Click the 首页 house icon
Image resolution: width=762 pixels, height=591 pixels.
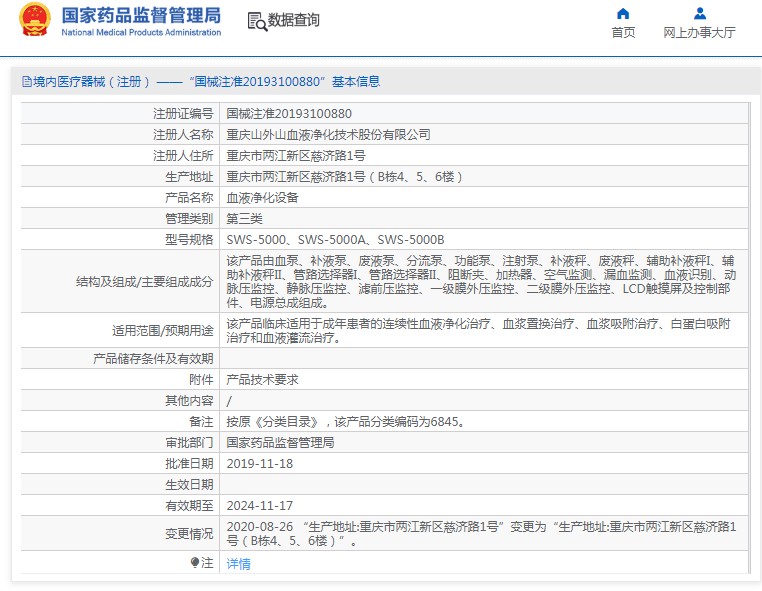623,13
